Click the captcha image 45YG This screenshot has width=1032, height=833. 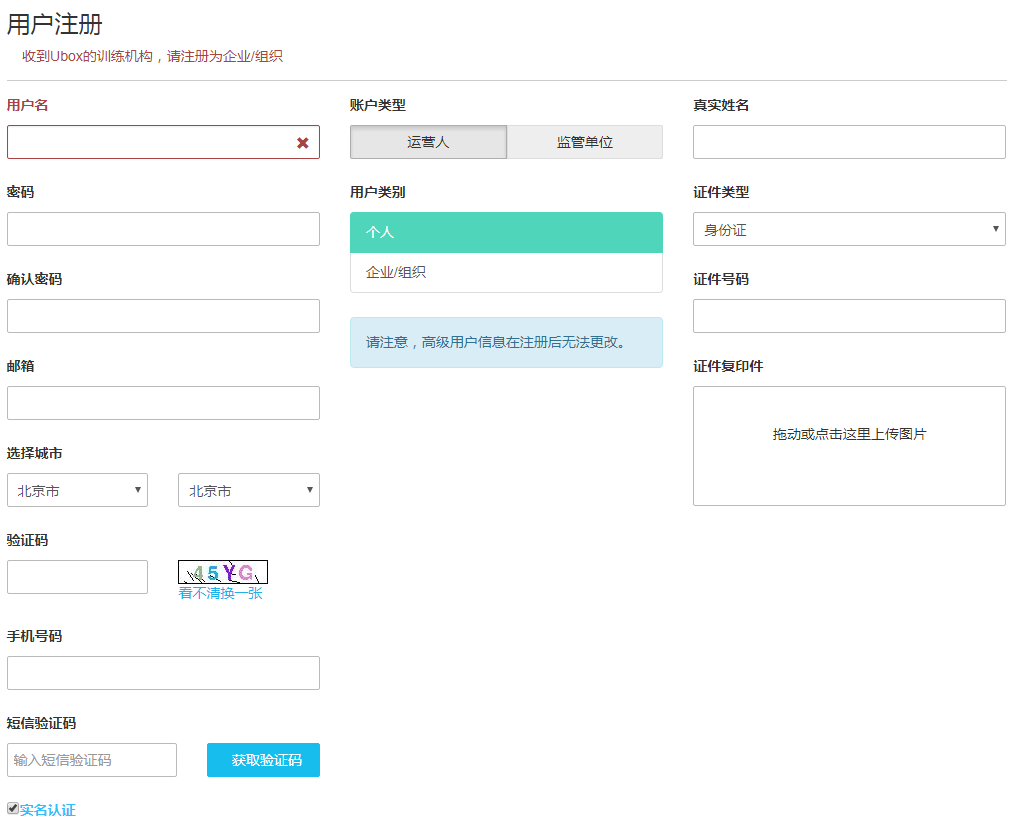[223, 572]
